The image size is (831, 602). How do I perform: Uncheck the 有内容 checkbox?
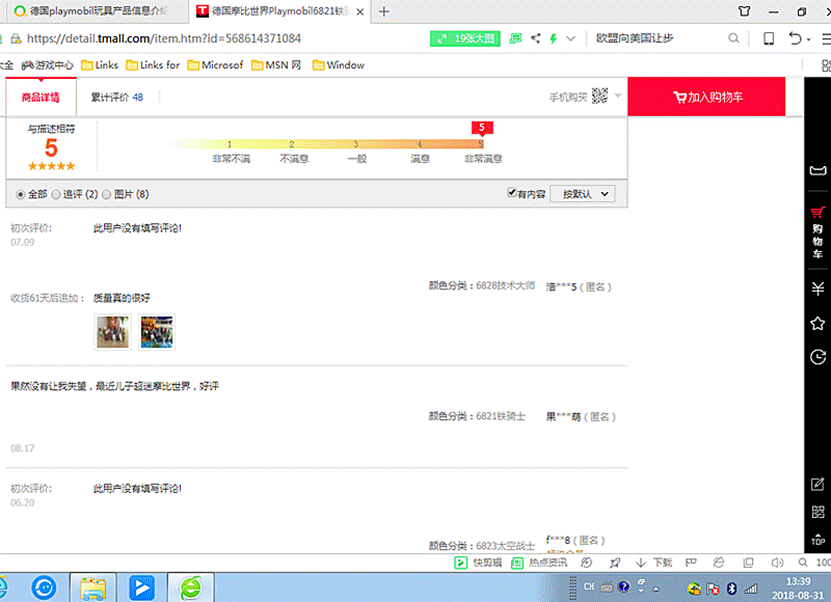tap(512, 193)
